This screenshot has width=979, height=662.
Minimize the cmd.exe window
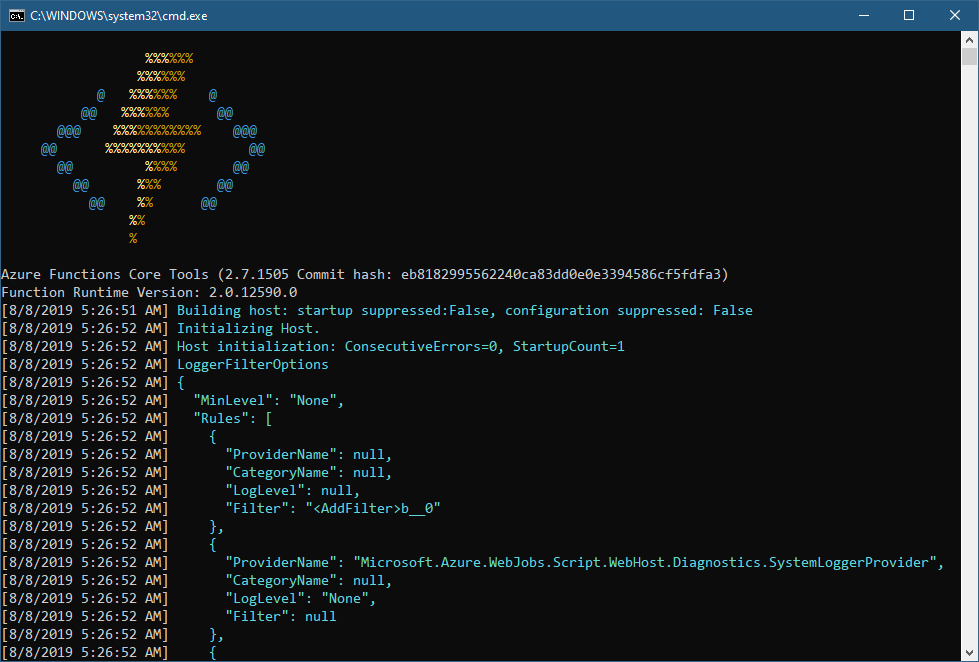pyautogui.click(x=863, y=16)
